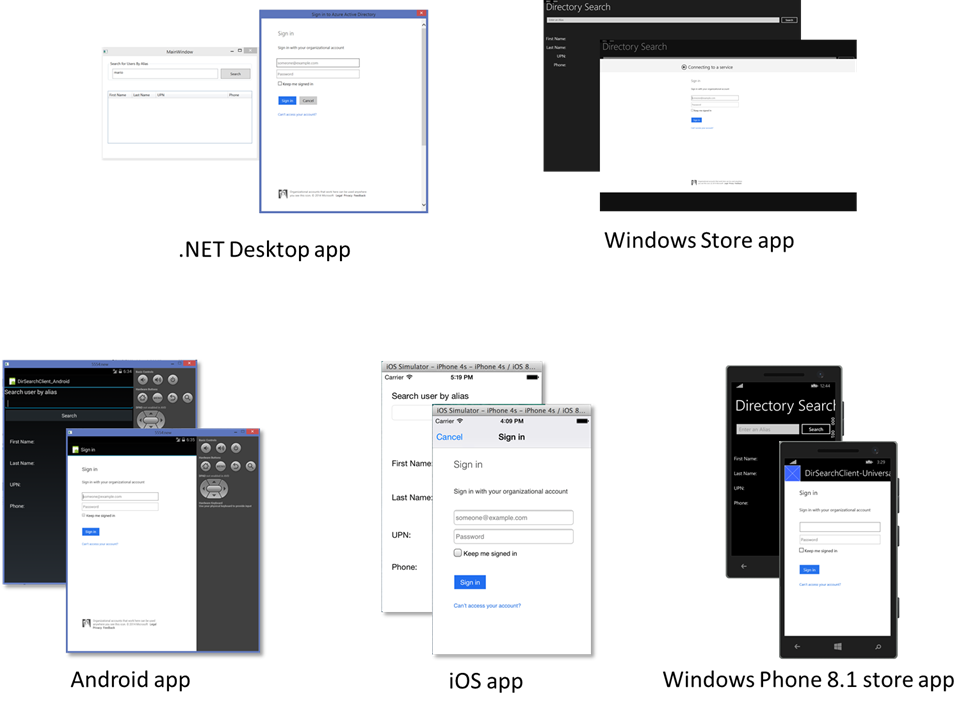Tap Windows Start key on front phone
Image resolution: width=970 pixels, height=710 pixels.
838,646
